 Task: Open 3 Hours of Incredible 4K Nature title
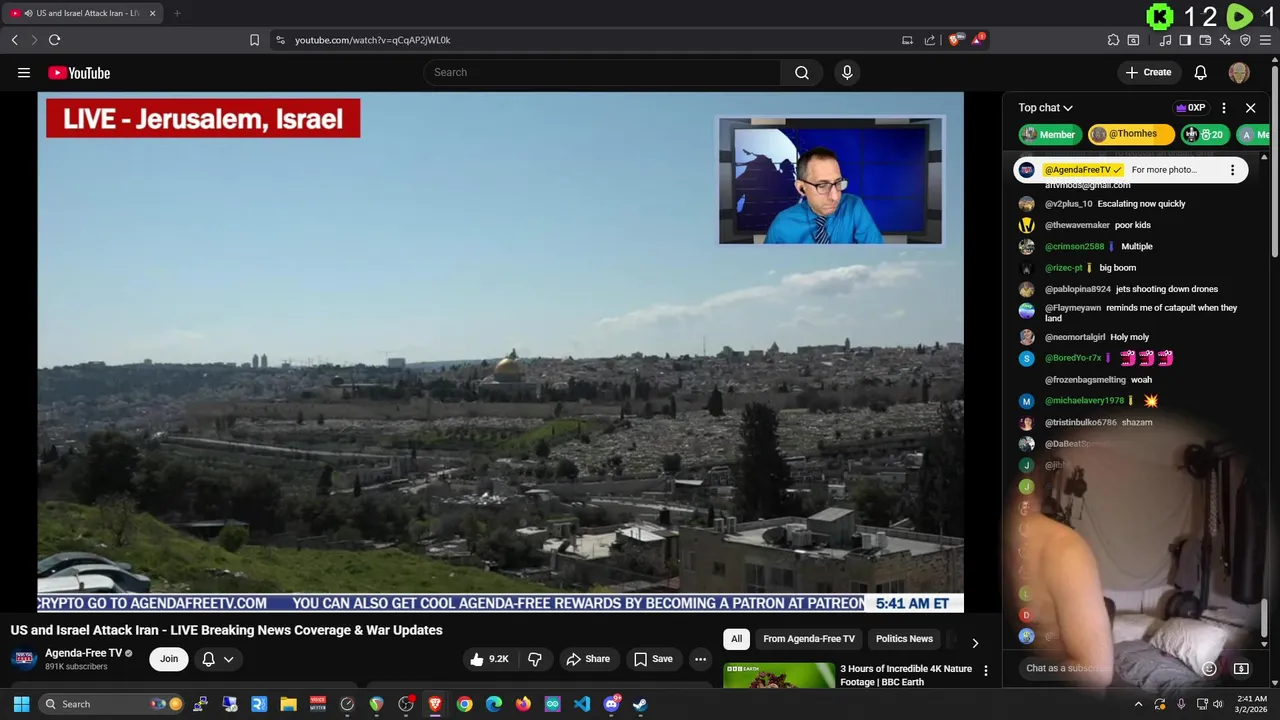click(906, 675)
